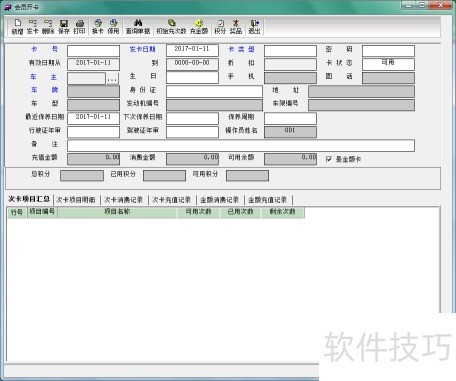Click the 新增 (New) toolbar icon

17,27
